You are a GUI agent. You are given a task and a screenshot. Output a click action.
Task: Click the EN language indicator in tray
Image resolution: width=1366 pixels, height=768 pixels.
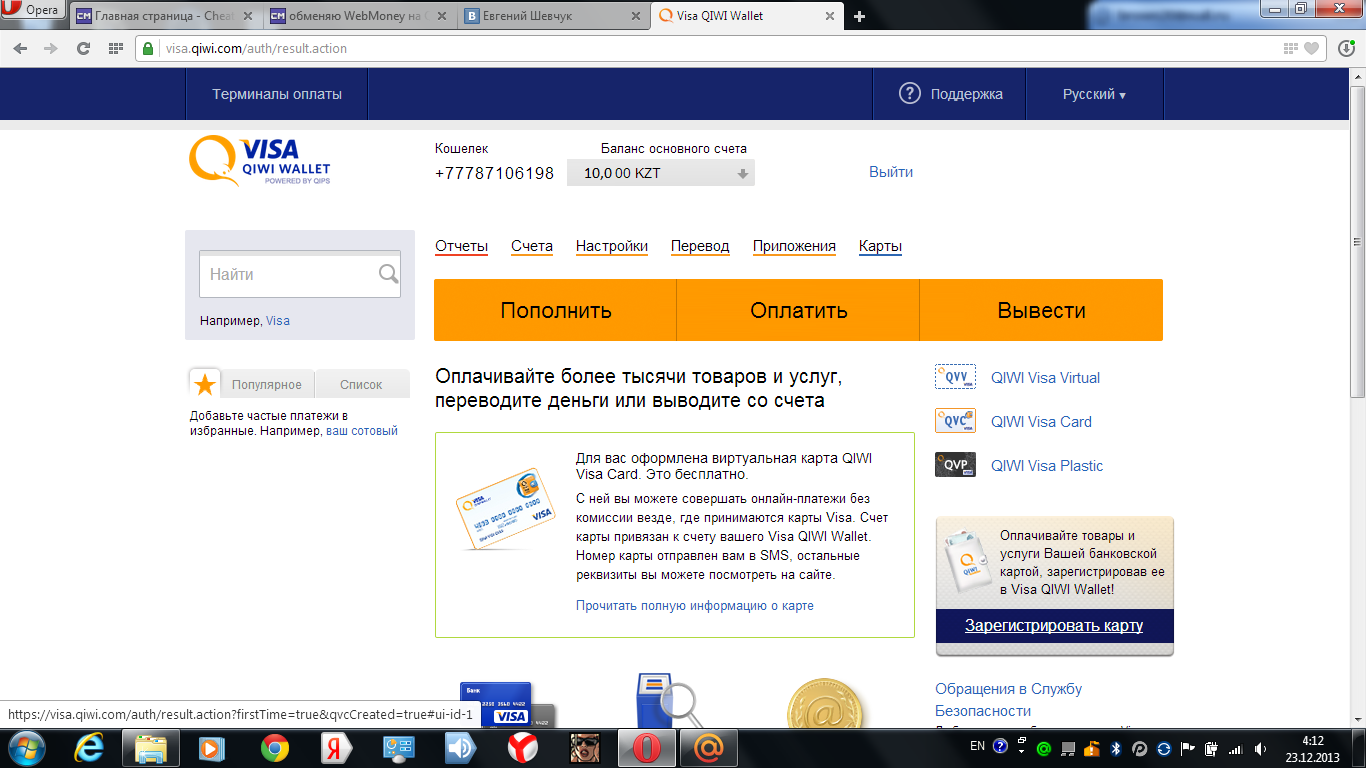tap(977, 747)
